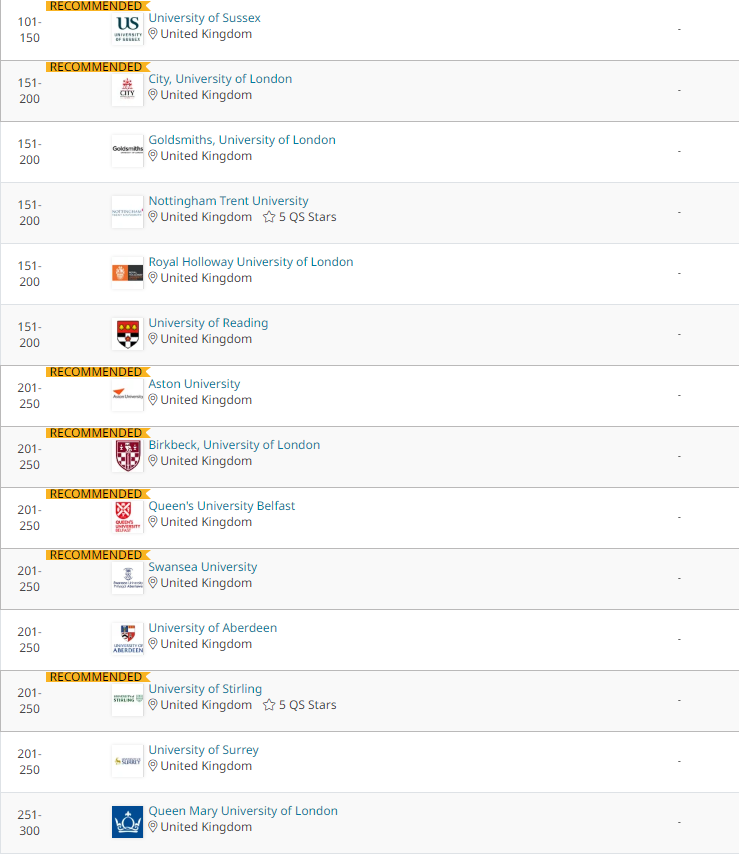Click the Queen's University Belfast logo

[127, 516]
